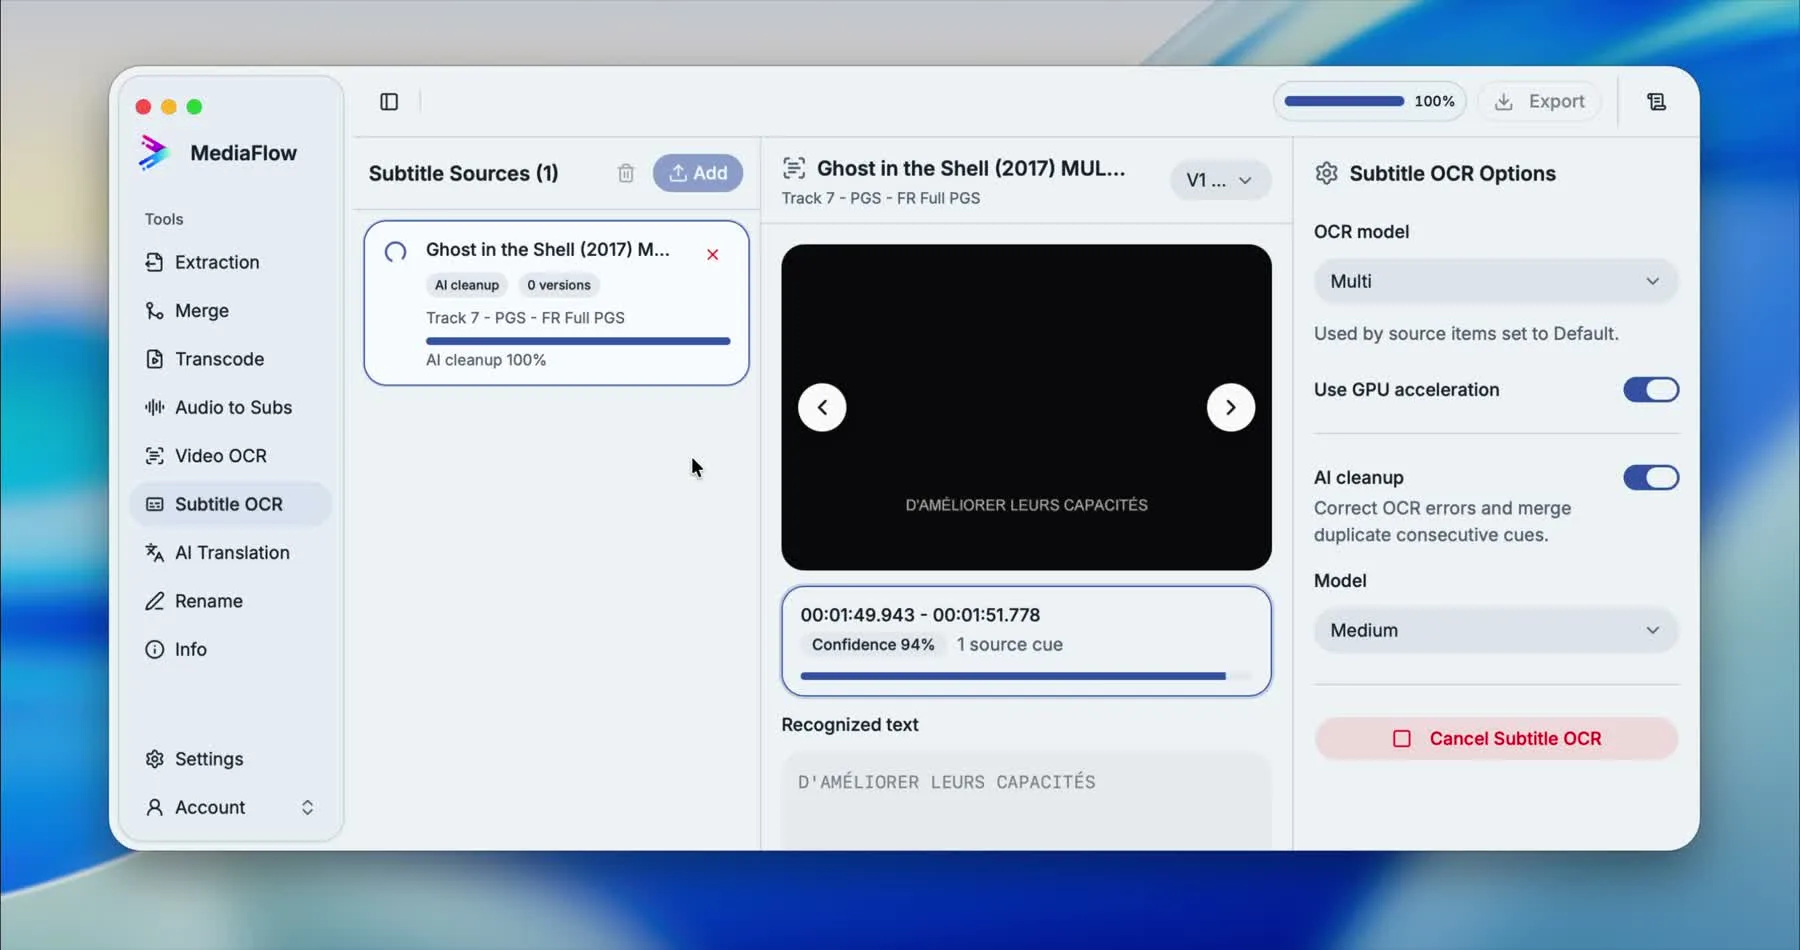This screenshot has height=950, width=1800.
Task: Click the spinner on the source card
Action: pos(396,252)
